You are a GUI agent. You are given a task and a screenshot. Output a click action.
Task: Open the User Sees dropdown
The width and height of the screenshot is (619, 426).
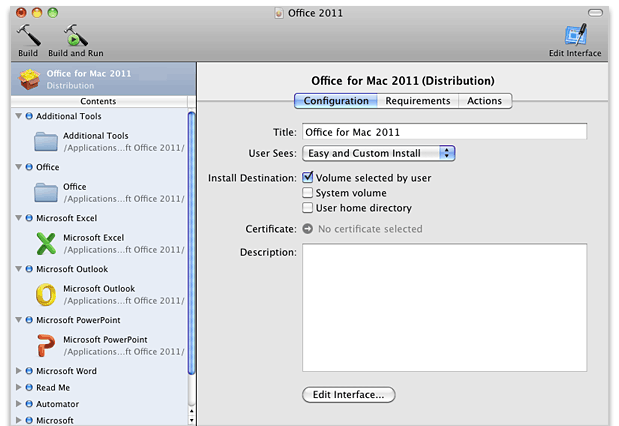379,153
